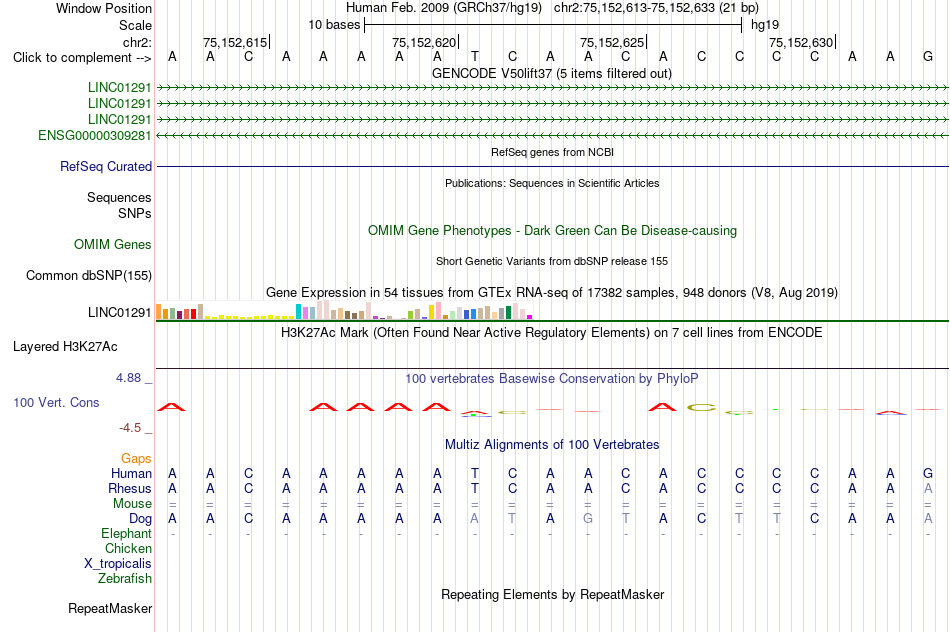Open the 'RefSeq genes from NCBI' title
Image resolution: width=950 pixels, height=632 pixels.
click(x=553, y=152)
